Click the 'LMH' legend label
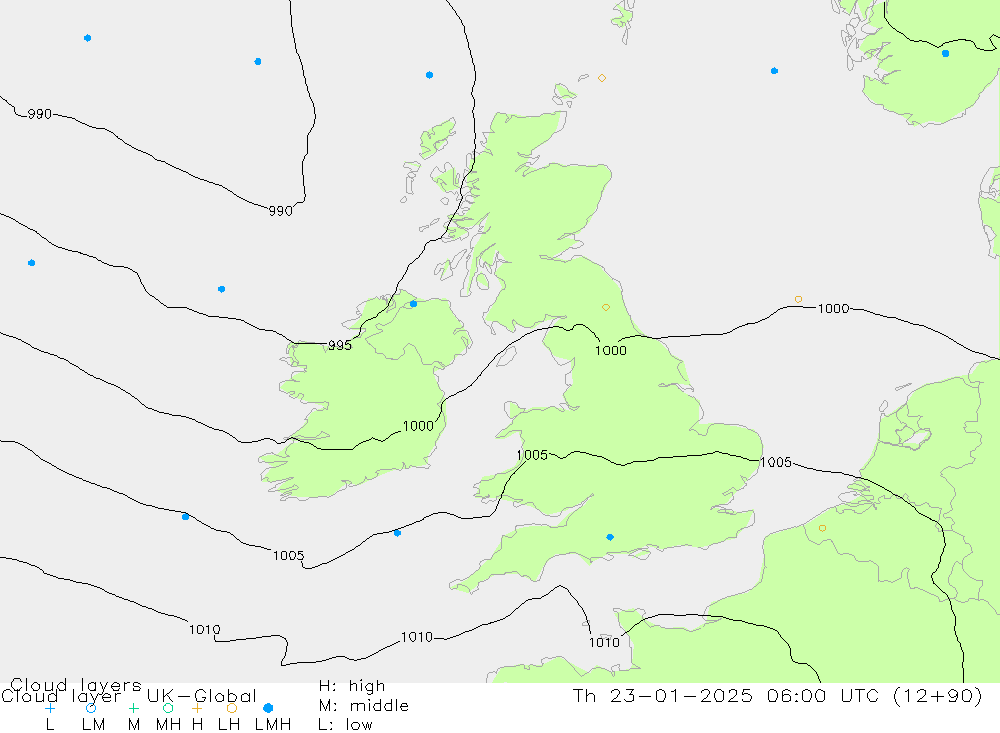This screenshot has width=1000, height=733. (x=273, y=725)
